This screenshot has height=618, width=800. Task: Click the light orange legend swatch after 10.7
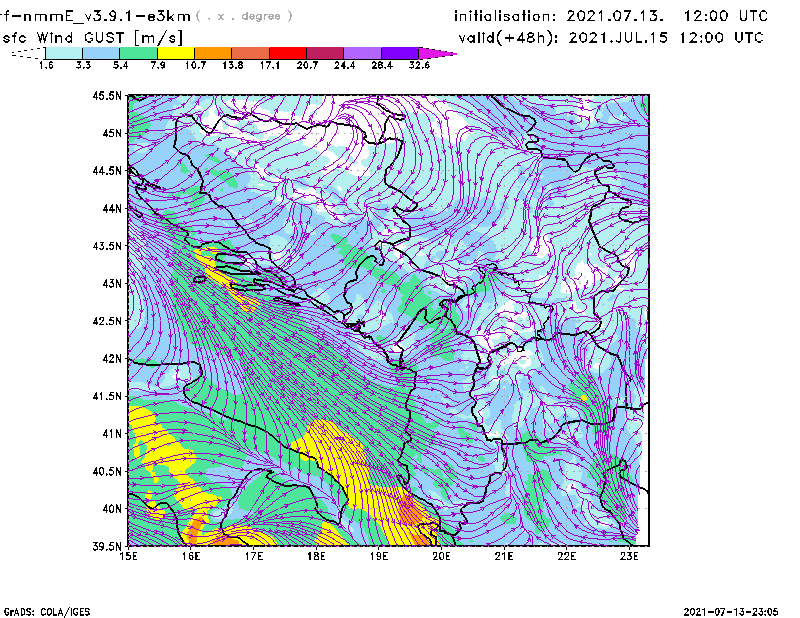click(x=213, y=53)
